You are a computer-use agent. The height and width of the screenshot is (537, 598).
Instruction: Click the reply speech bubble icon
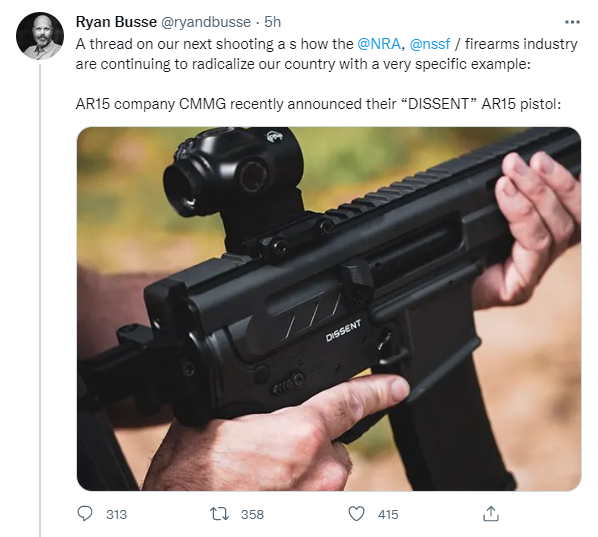(x=85, y=513)
